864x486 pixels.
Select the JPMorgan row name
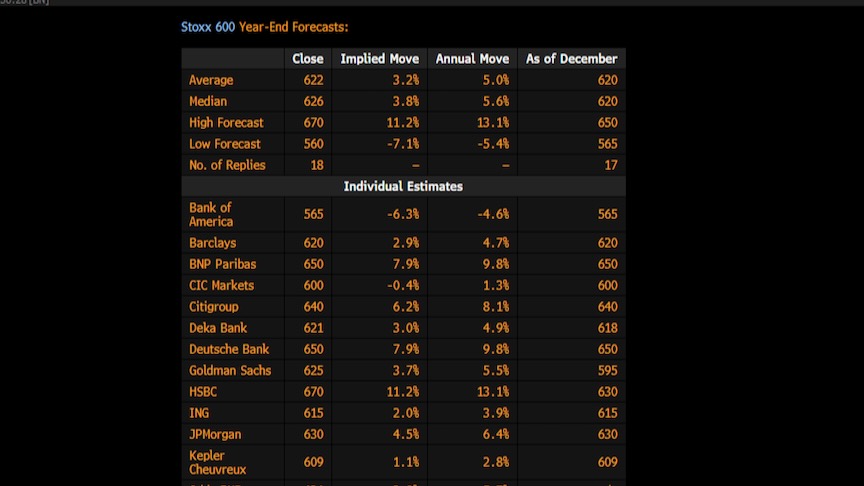coord(215,434)
